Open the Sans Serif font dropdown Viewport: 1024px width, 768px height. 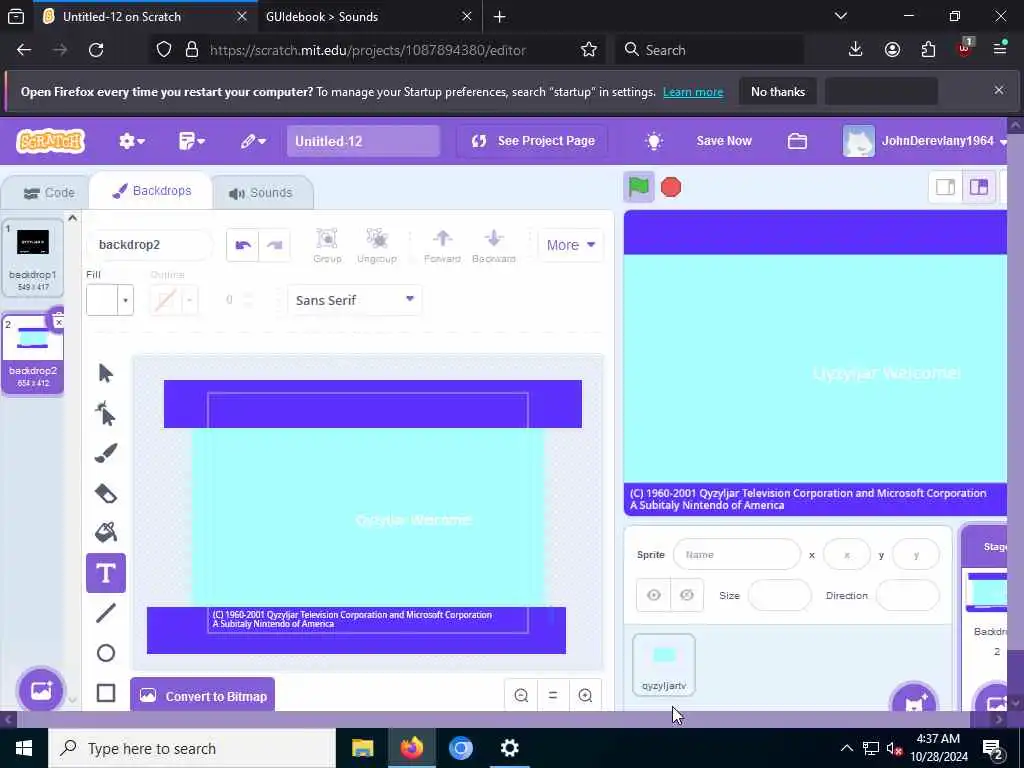[355, 300]
